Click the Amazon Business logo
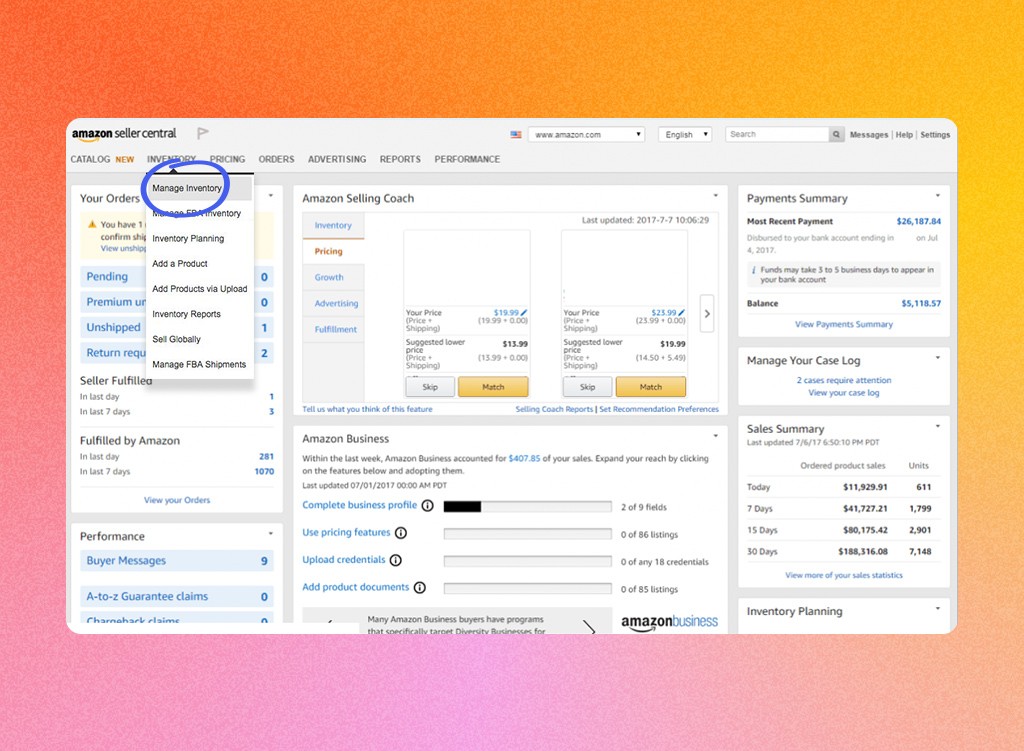1024x751 pixels. [x=669, y=622]
